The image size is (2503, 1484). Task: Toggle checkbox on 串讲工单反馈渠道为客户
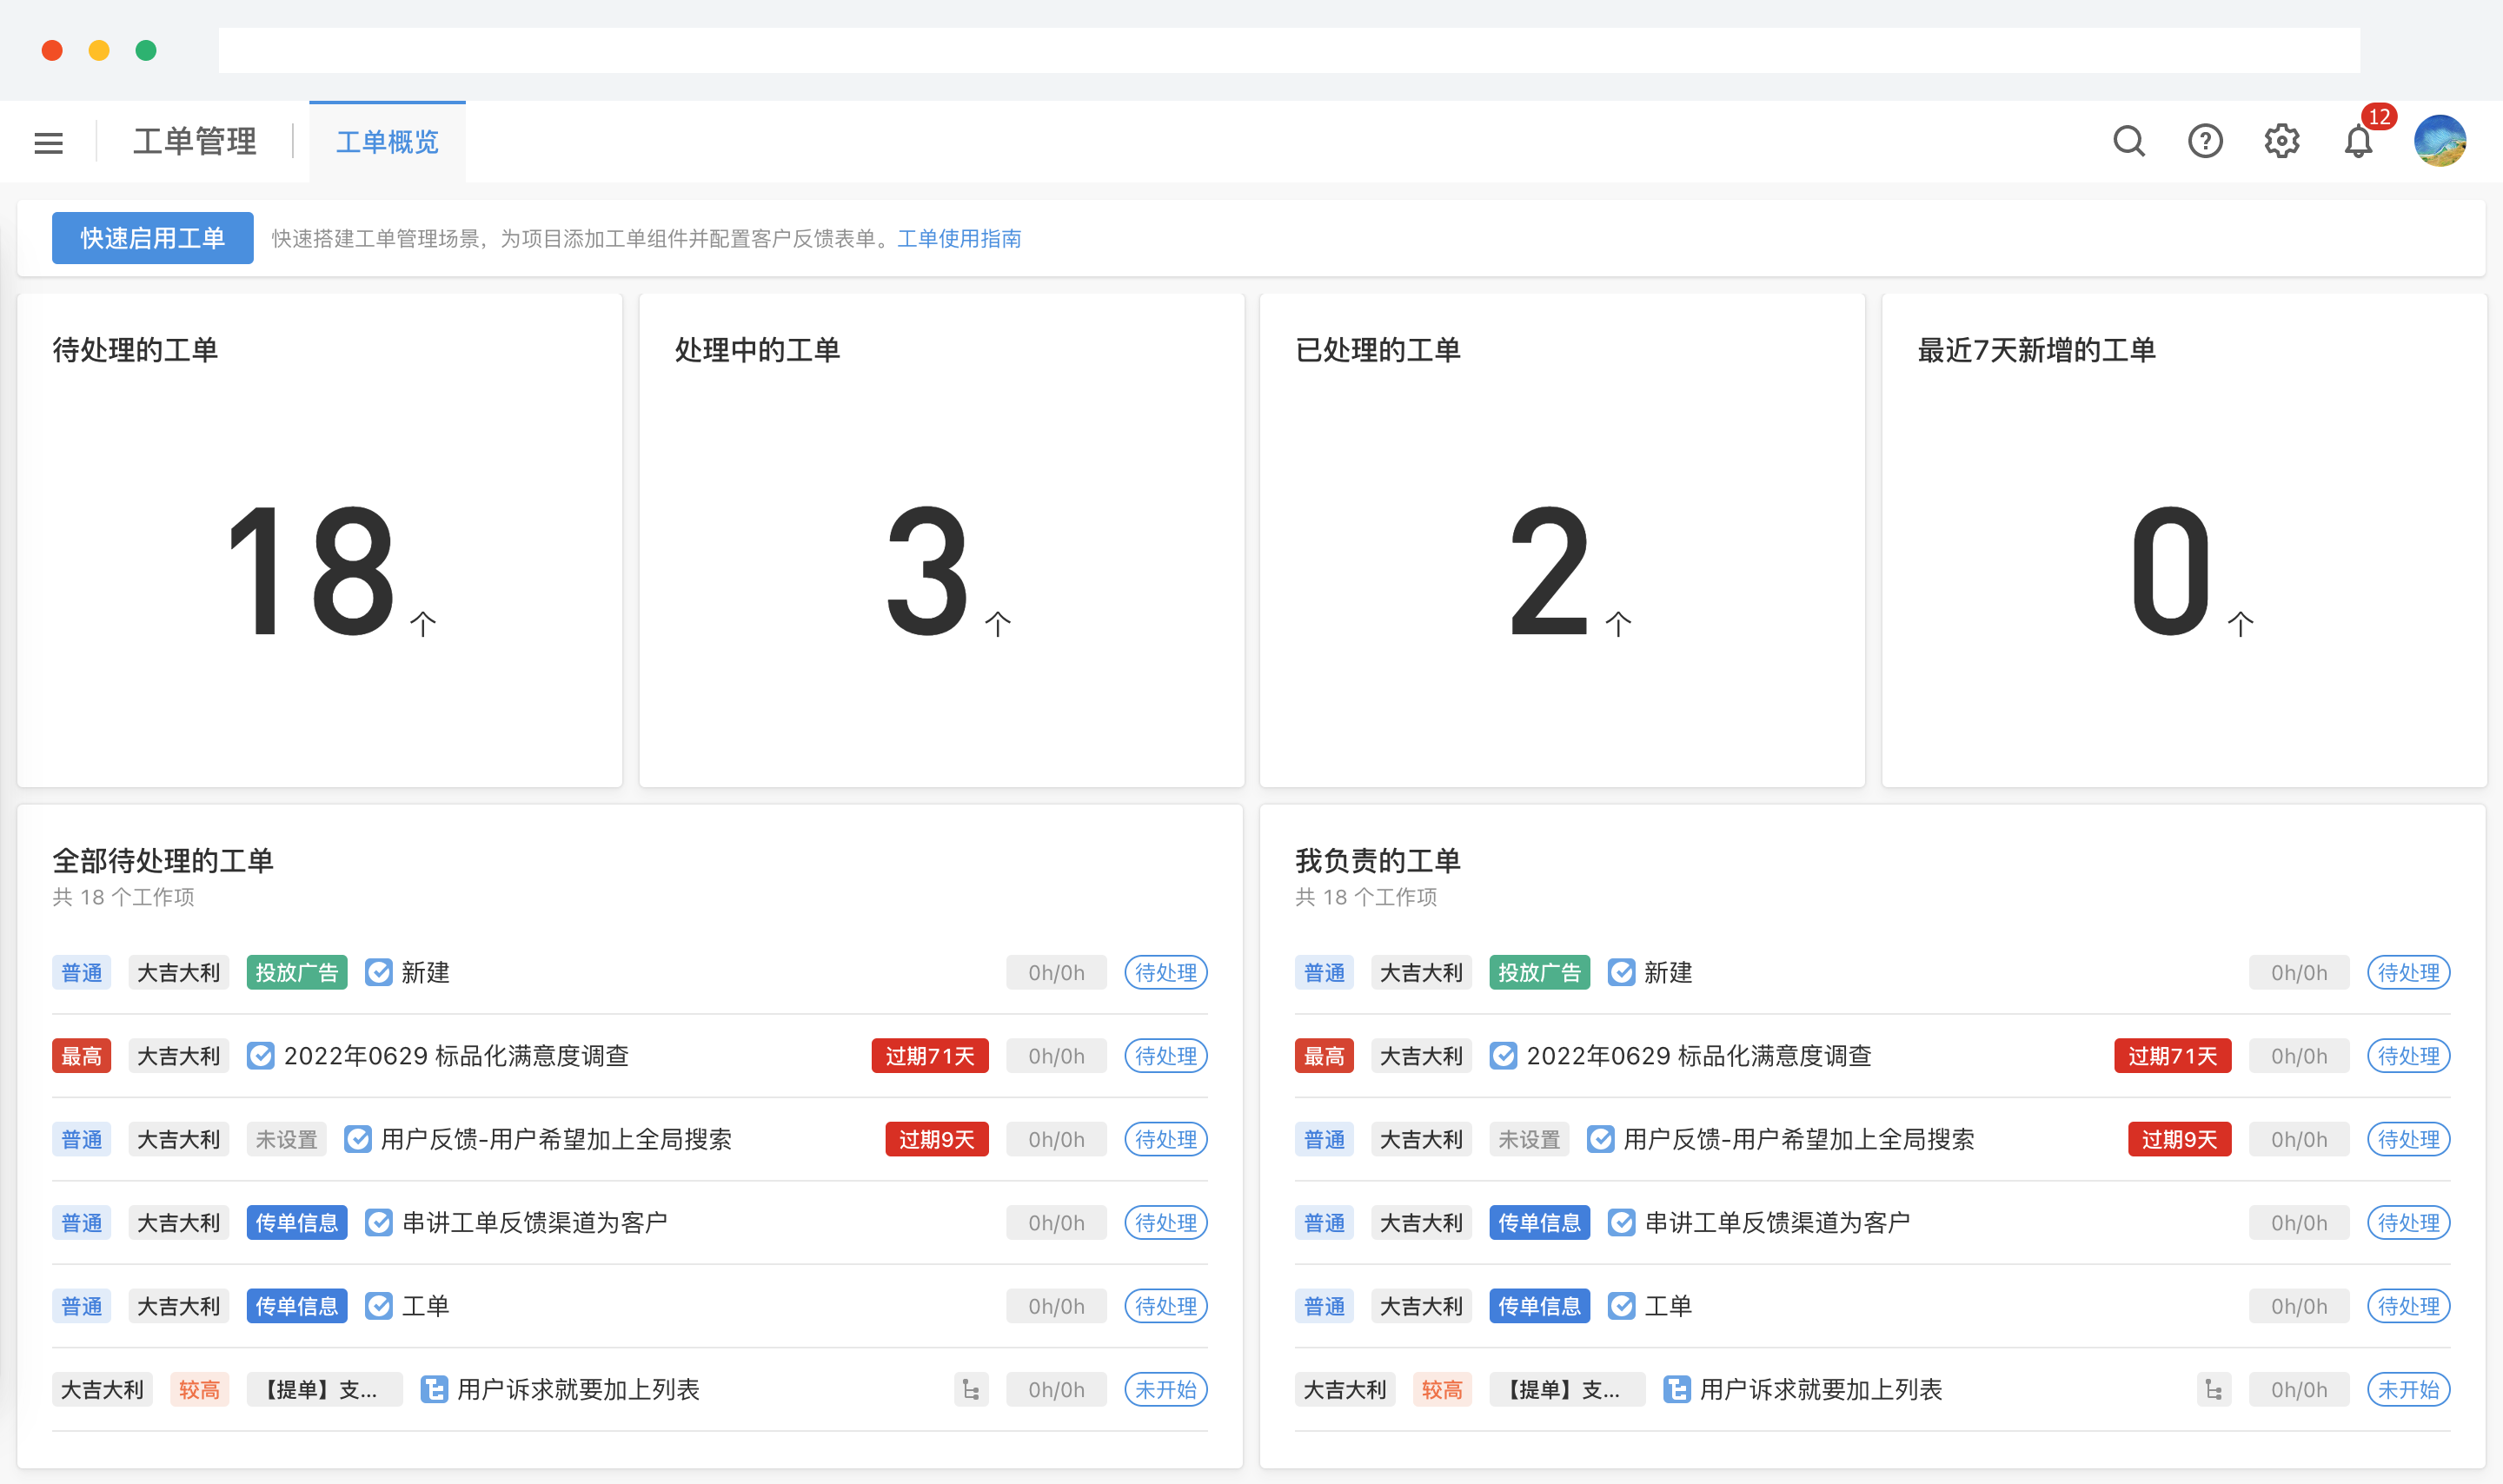pos(378,1222)
